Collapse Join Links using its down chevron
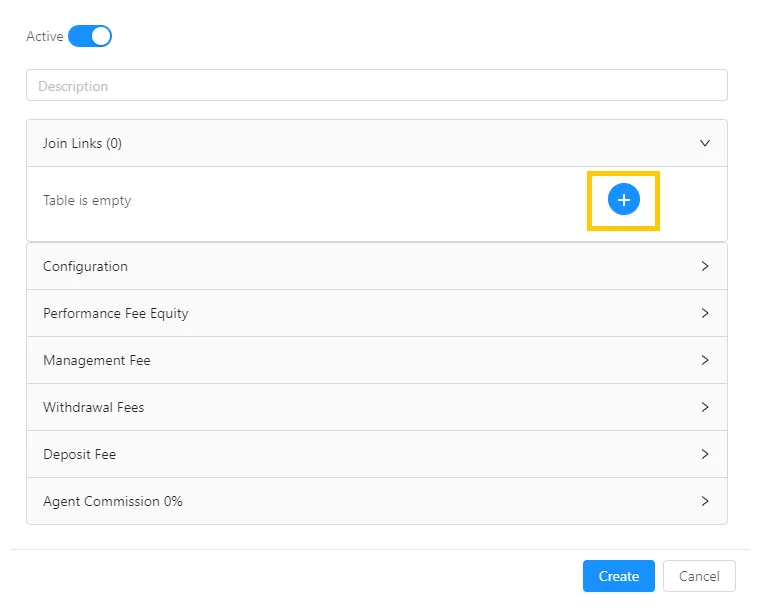This screenshot has width=772, height=613. click(x=705, y=143)
